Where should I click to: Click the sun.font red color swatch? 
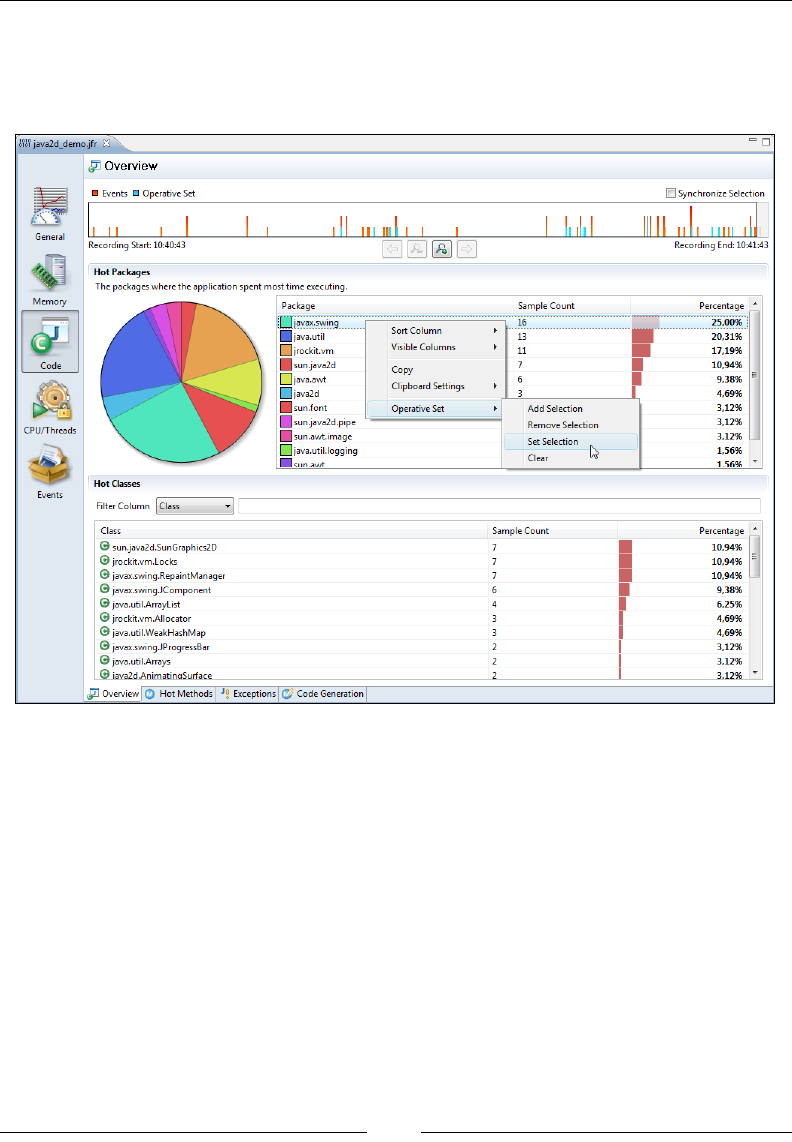point(286,407)
